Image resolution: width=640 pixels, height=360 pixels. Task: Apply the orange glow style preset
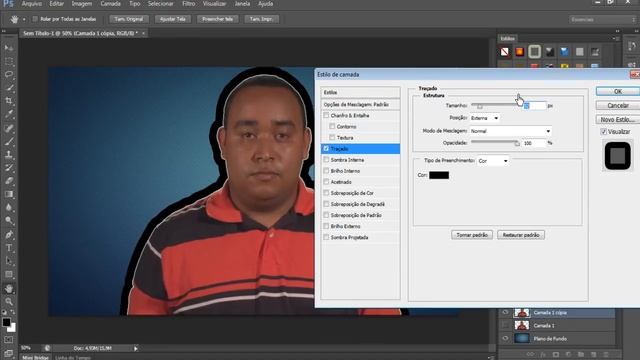tap(520, 52)
